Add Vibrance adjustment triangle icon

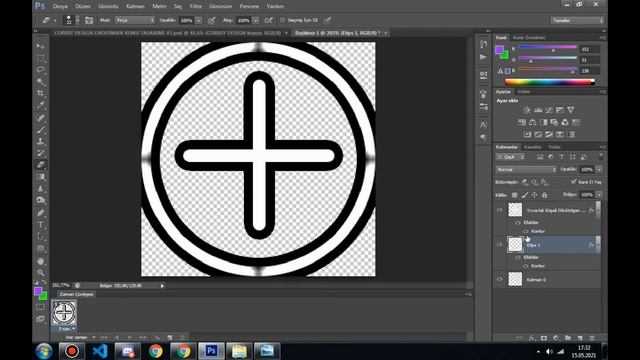[x=571, y=110]
